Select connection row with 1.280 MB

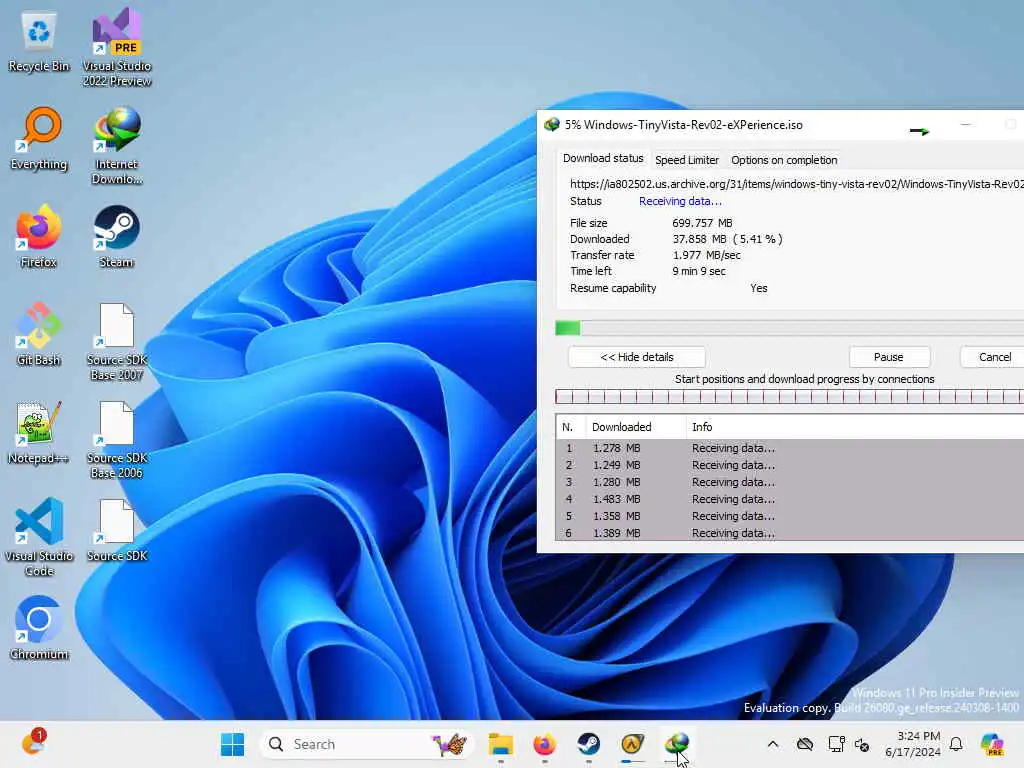click(790, 482)
